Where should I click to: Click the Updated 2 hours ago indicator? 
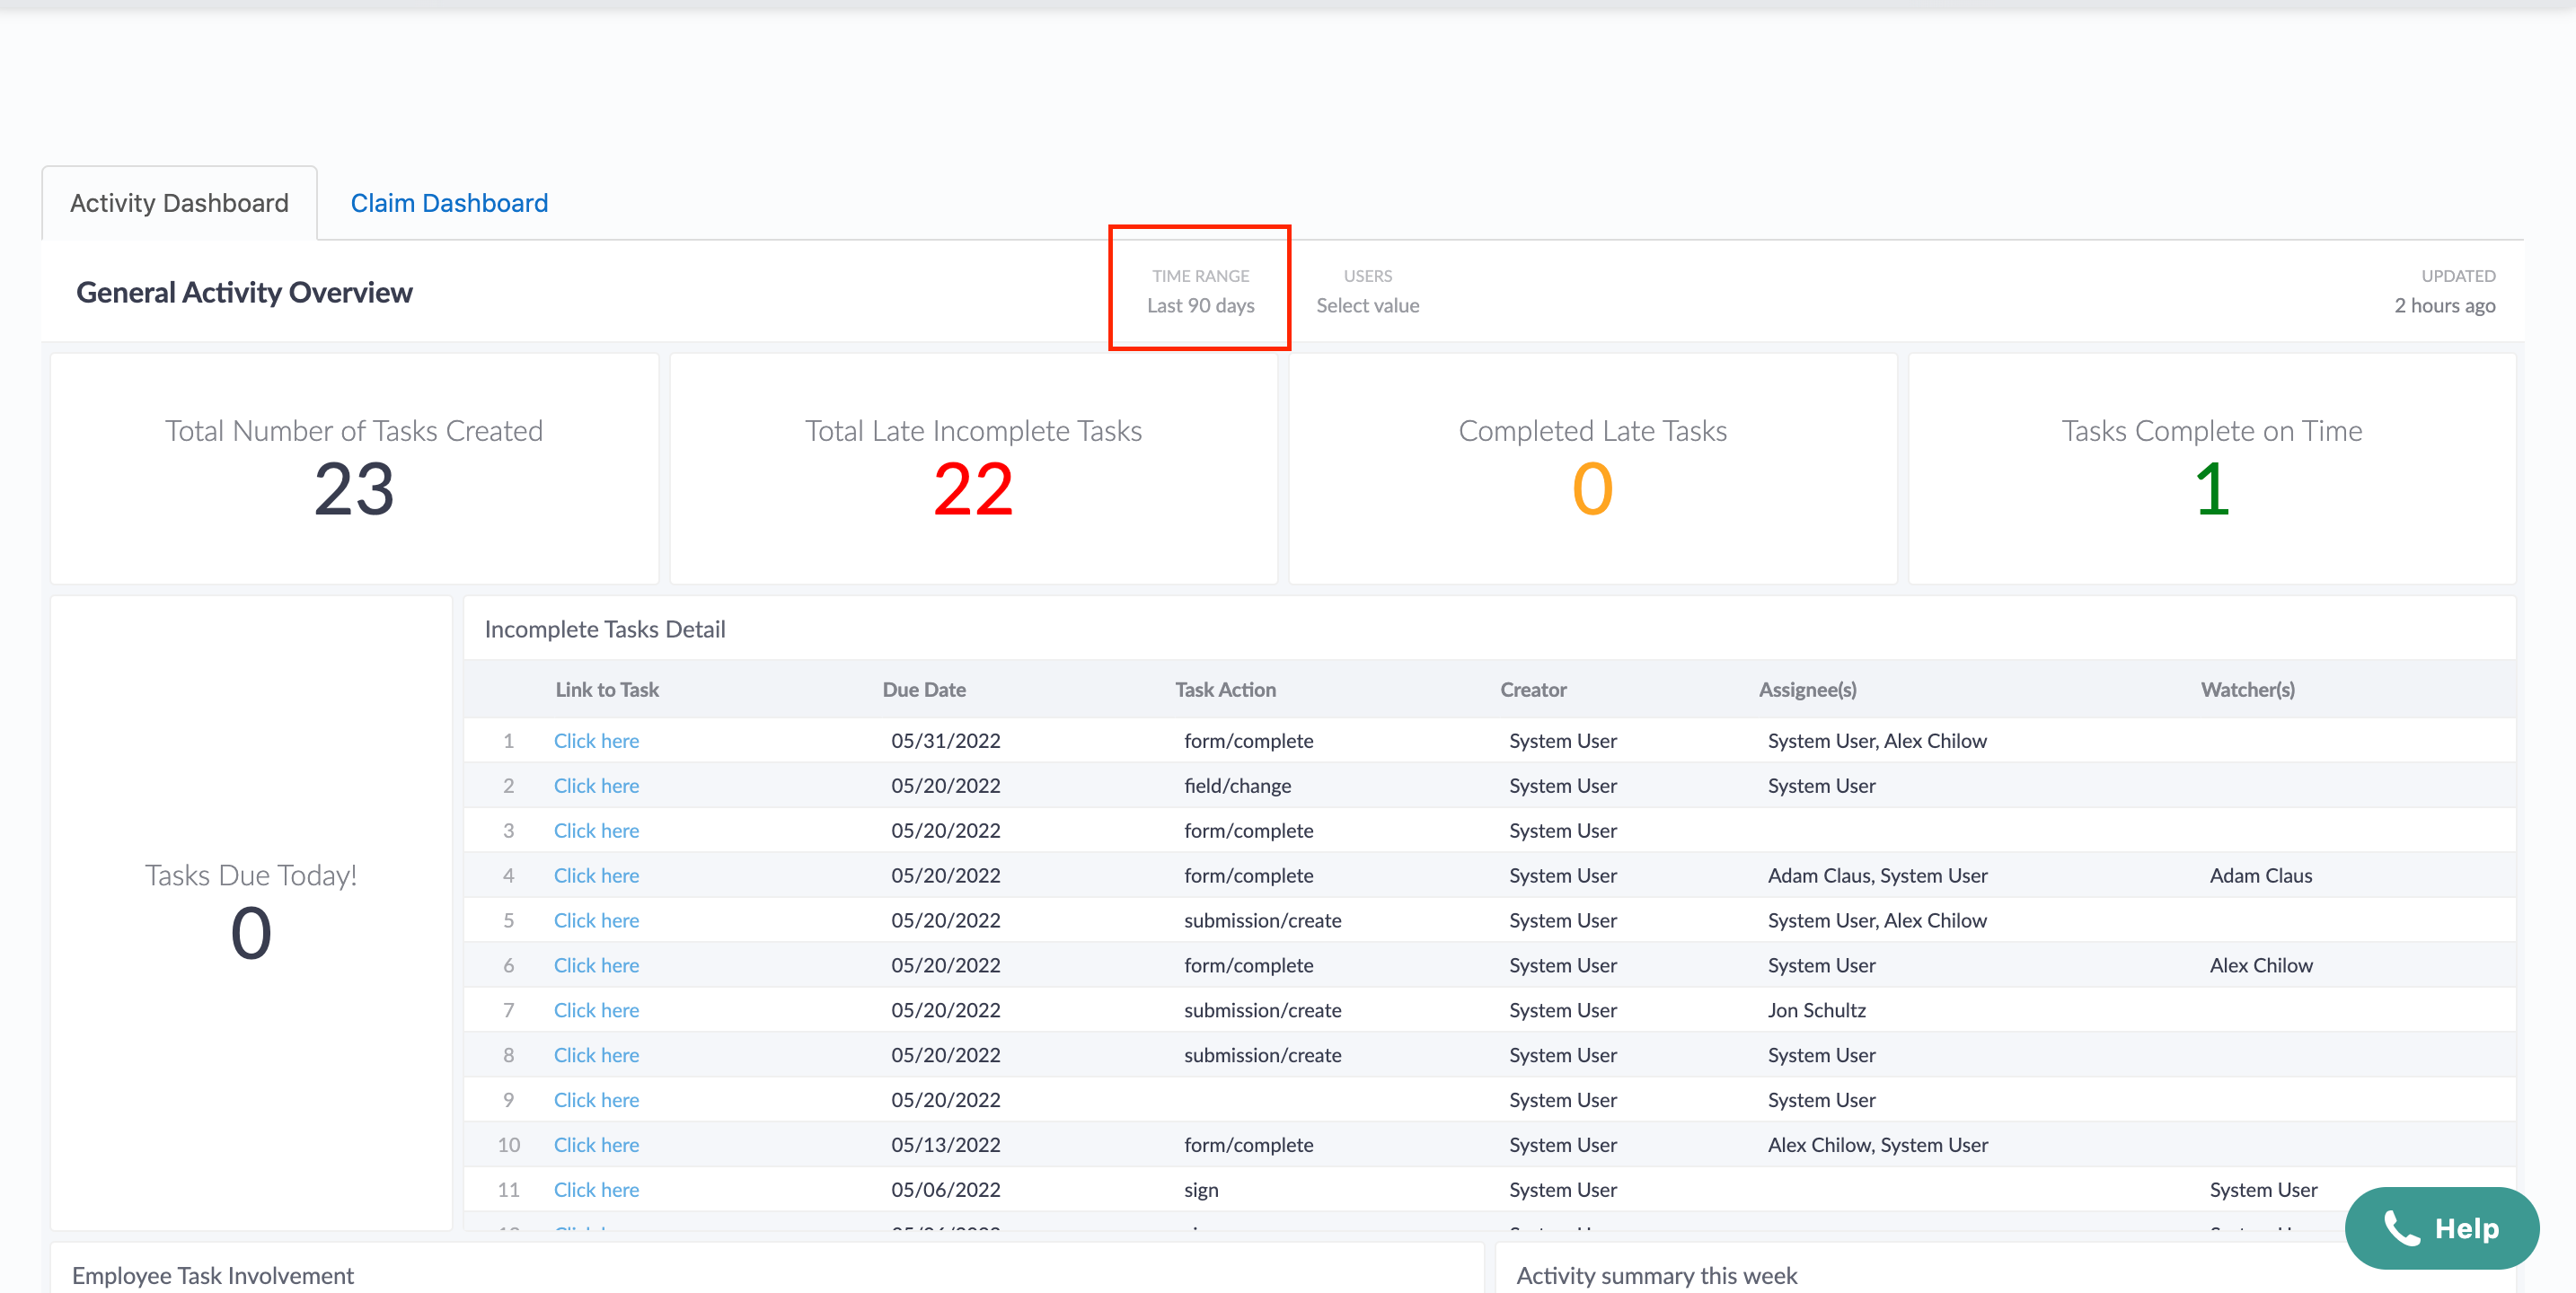[x=2444, y=291]
